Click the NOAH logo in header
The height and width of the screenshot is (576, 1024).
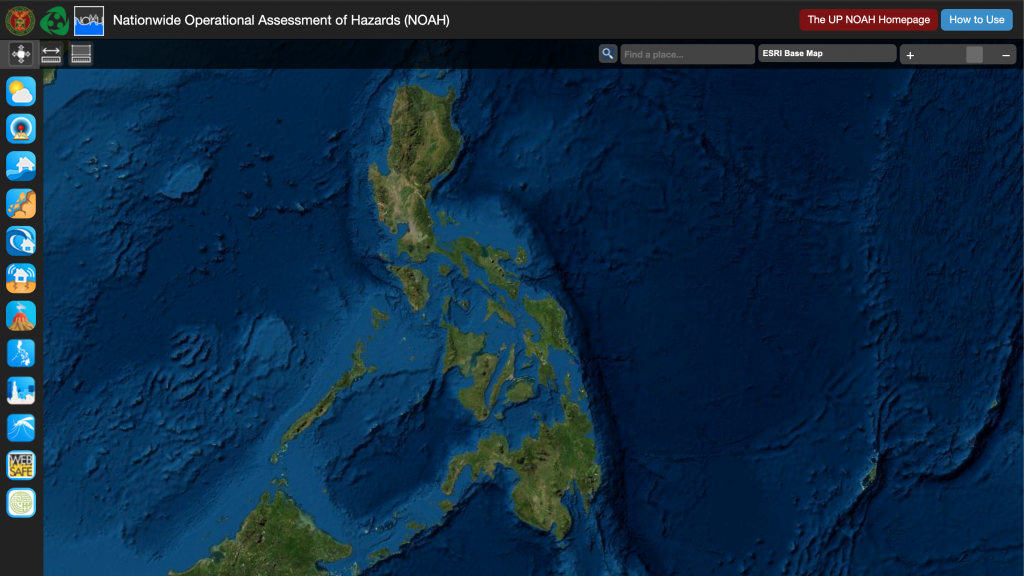(89, 20)
